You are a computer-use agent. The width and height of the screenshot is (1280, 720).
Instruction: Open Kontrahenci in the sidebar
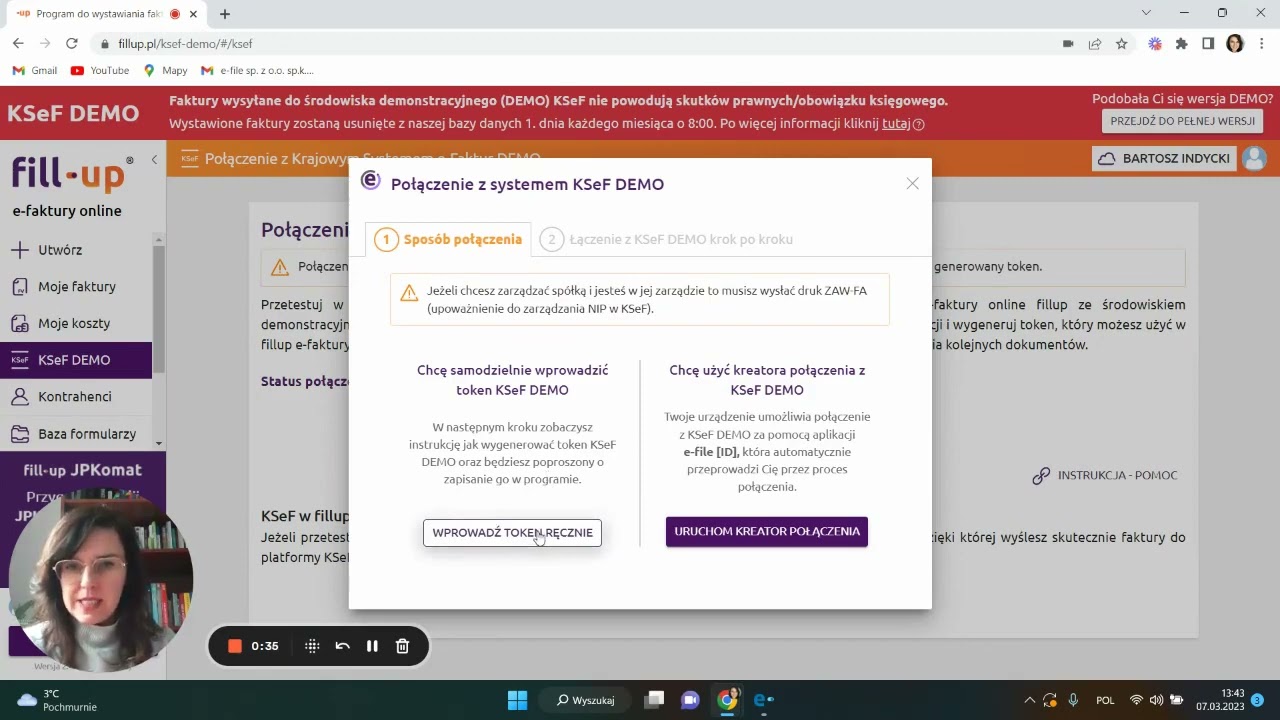76,396
